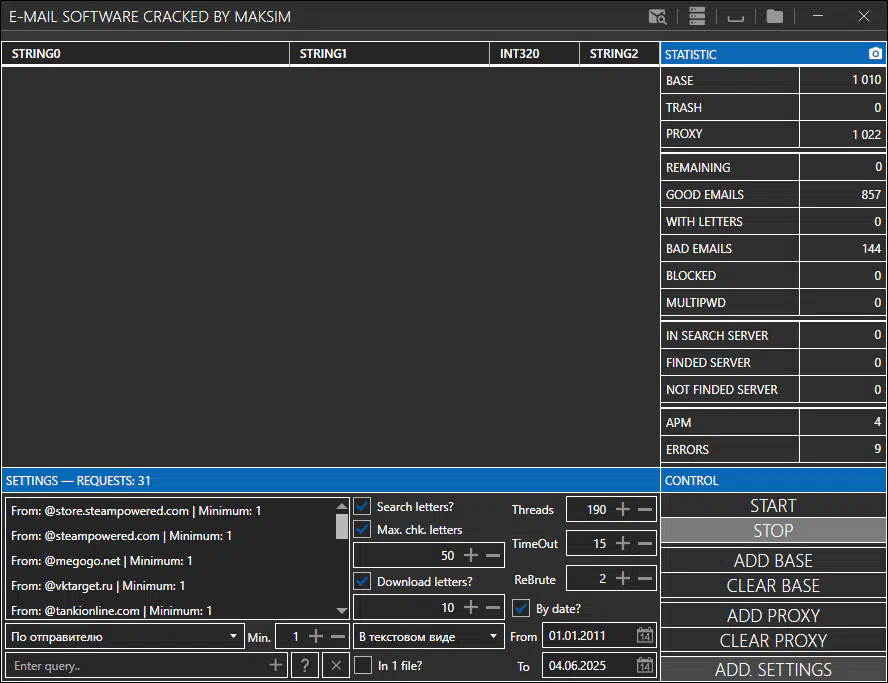Decrease download letters count below 10
The image size is (888, 683).
pos(493,607)
